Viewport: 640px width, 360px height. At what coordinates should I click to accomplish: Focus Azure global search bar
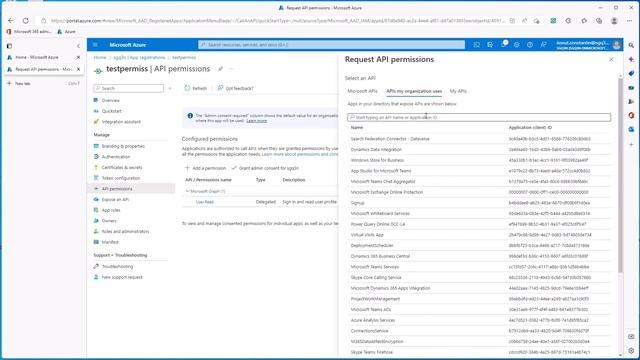click(331, 45)
